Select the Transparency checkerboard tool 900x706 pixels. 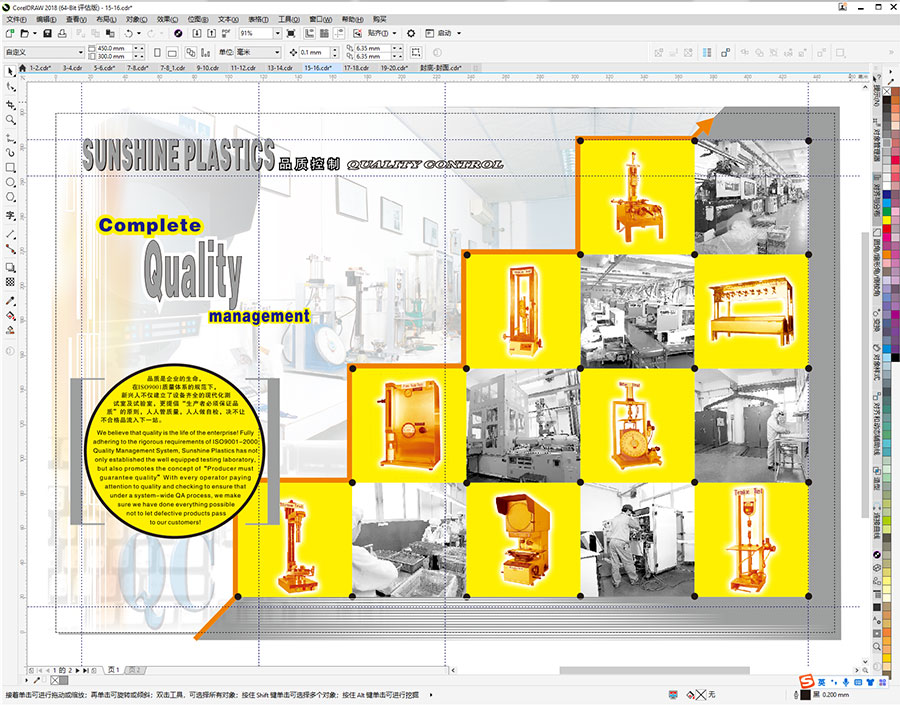click(x=10, y=283)
